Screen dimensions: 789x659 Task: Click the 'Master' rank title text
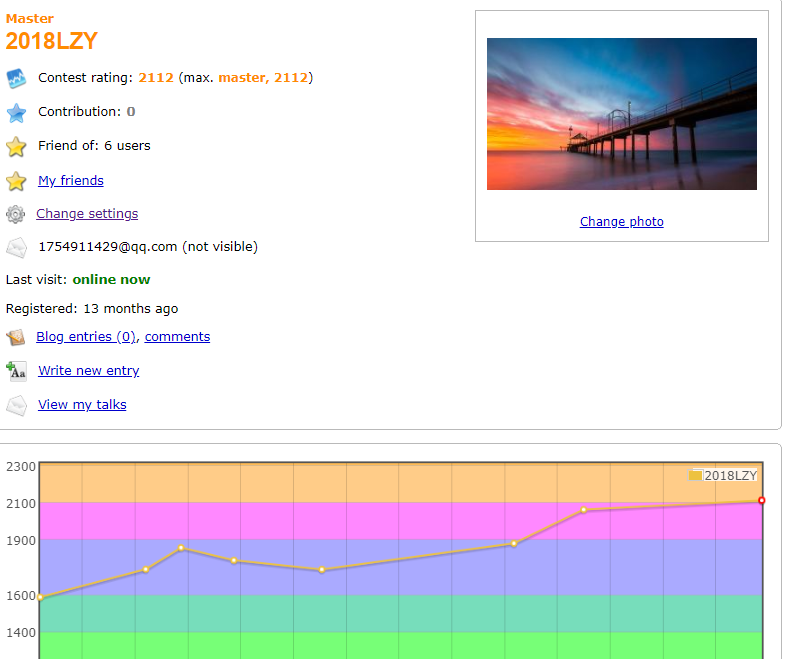30,19
